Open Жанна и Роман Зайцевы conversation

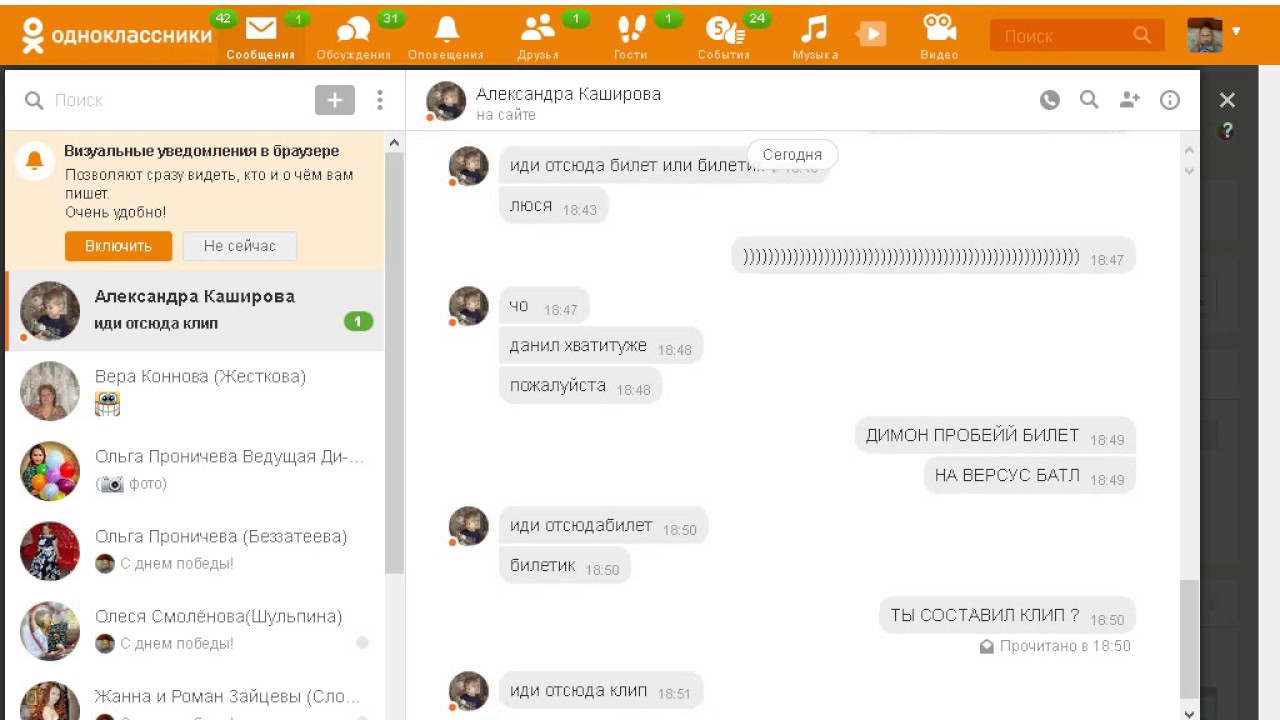195,697
